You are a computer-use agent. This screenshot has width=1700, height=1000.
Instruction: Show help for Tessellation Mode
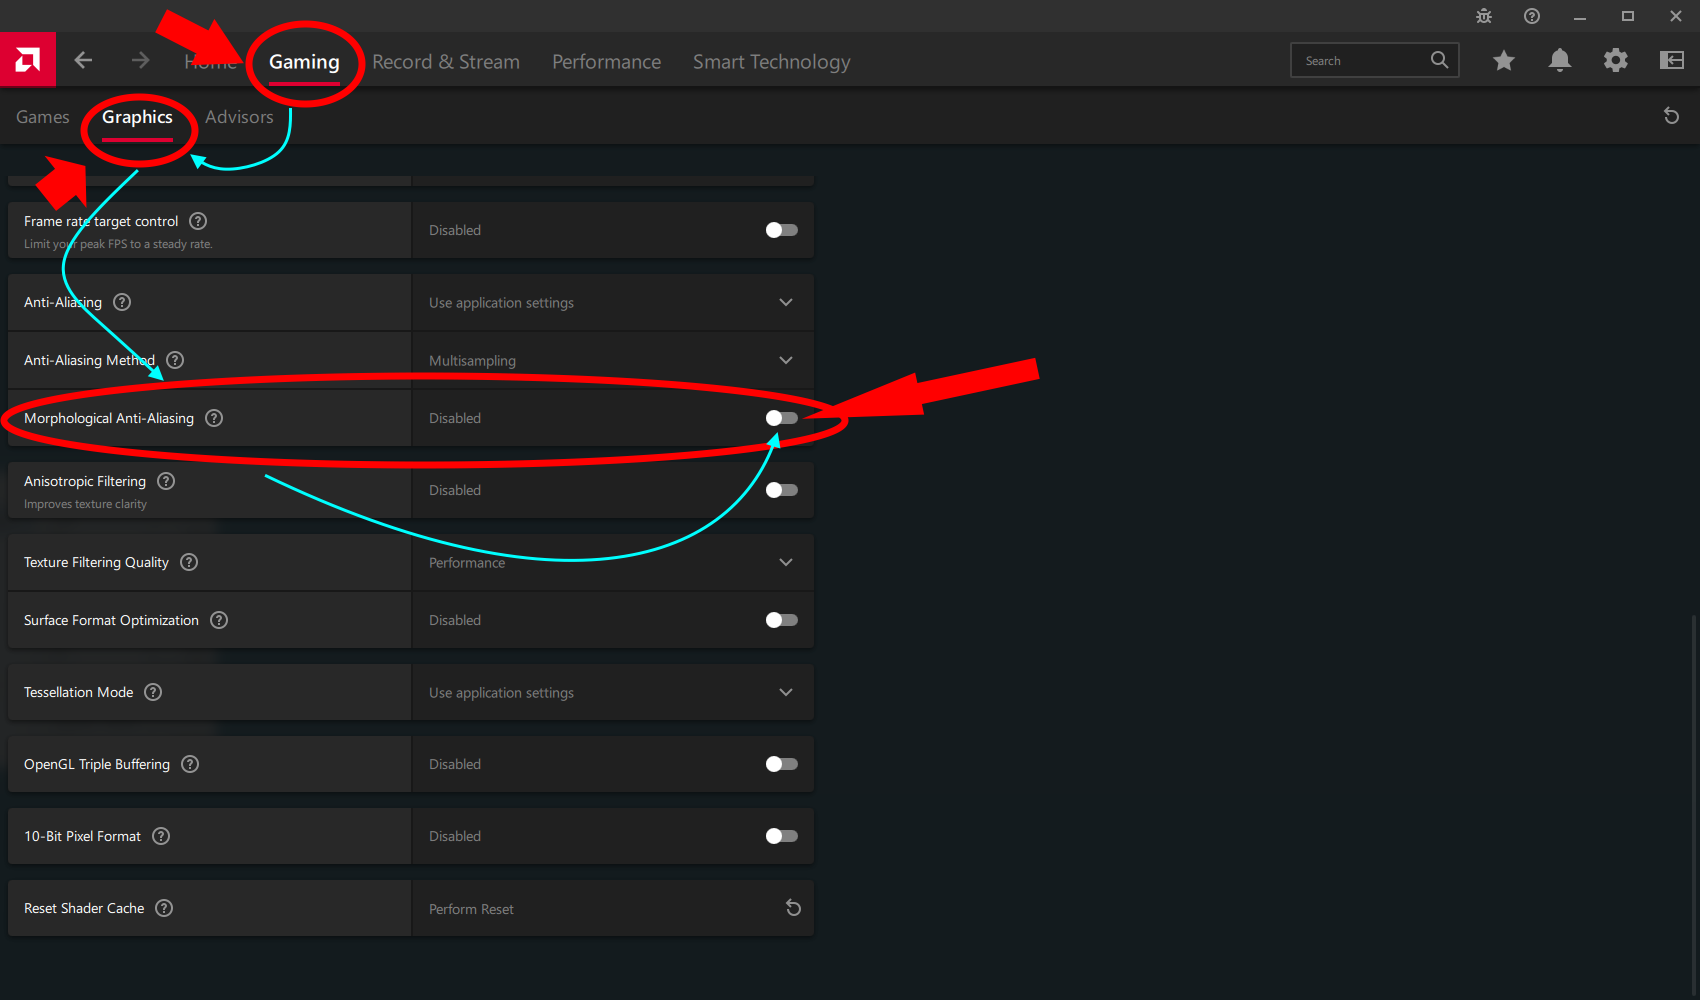pyautogui.click(x=153, y=692)
